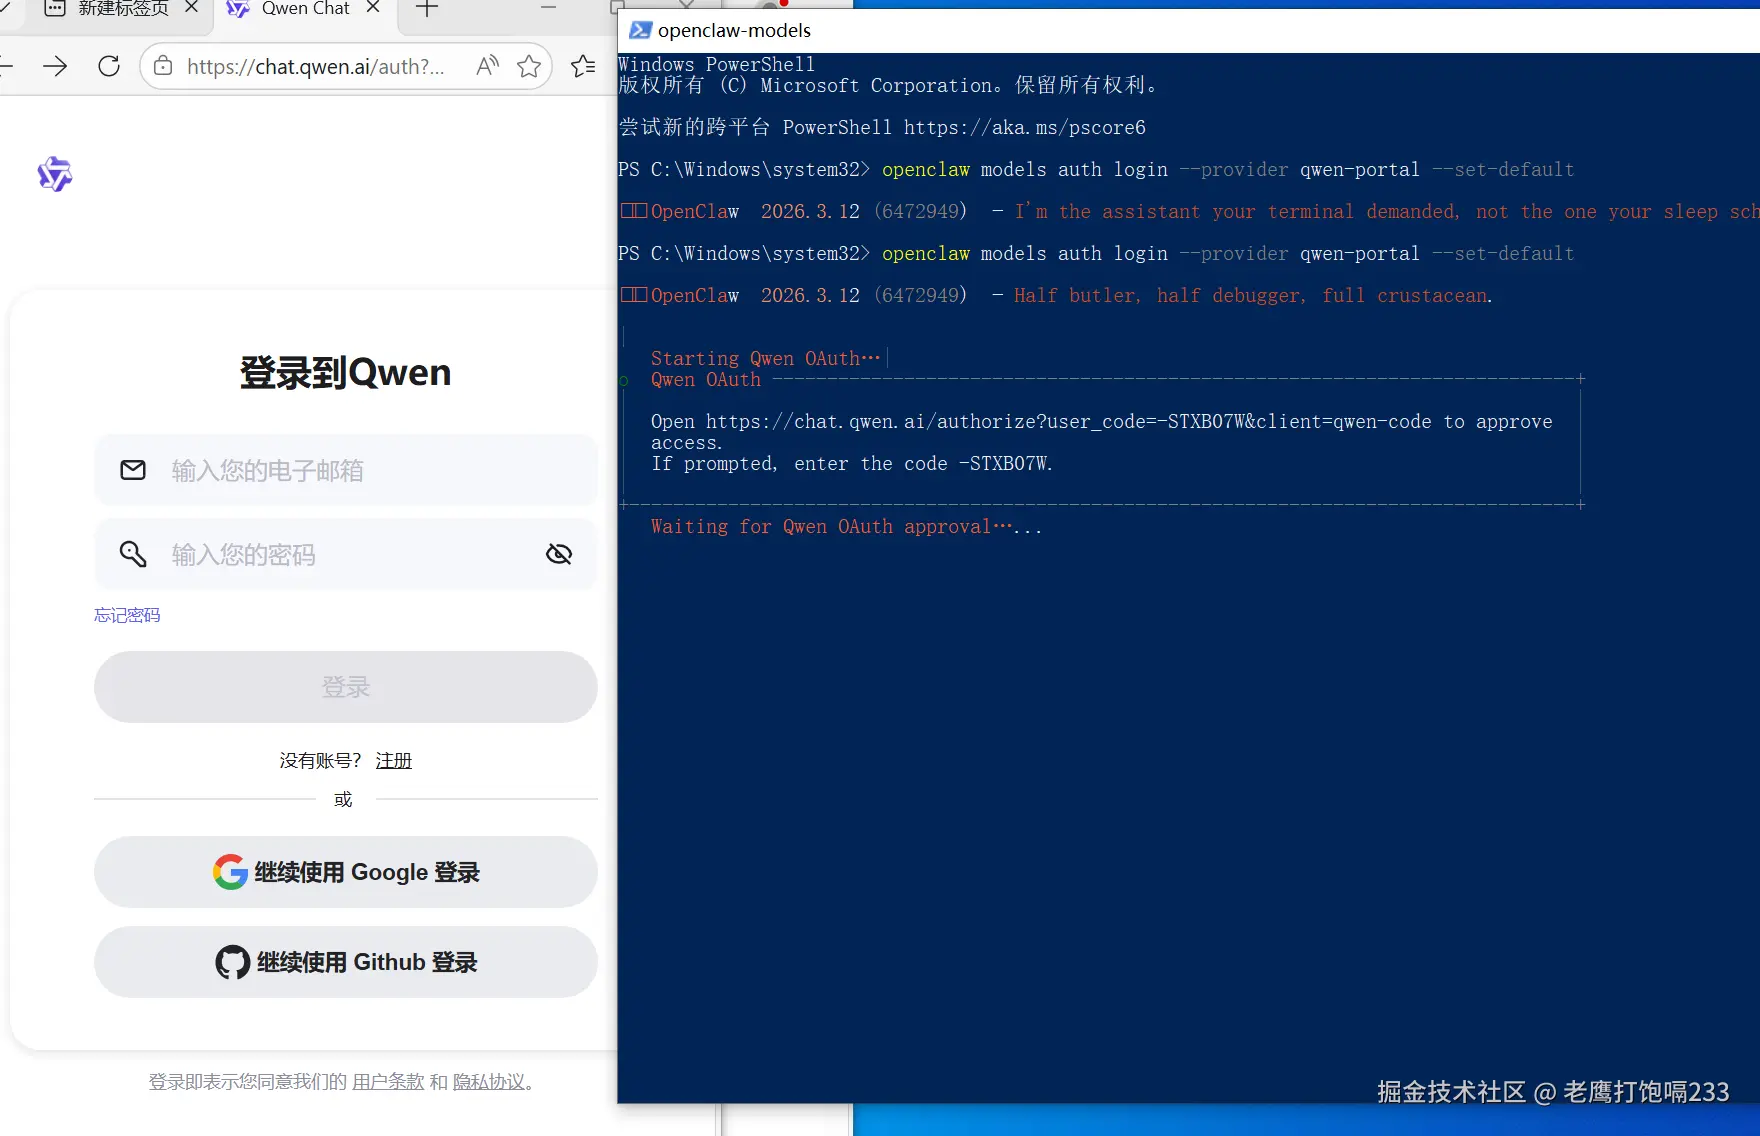Open the 忘记密码 forgot password link
The width and height of the screenshot is (1760, 1136).
pos(127,615)
